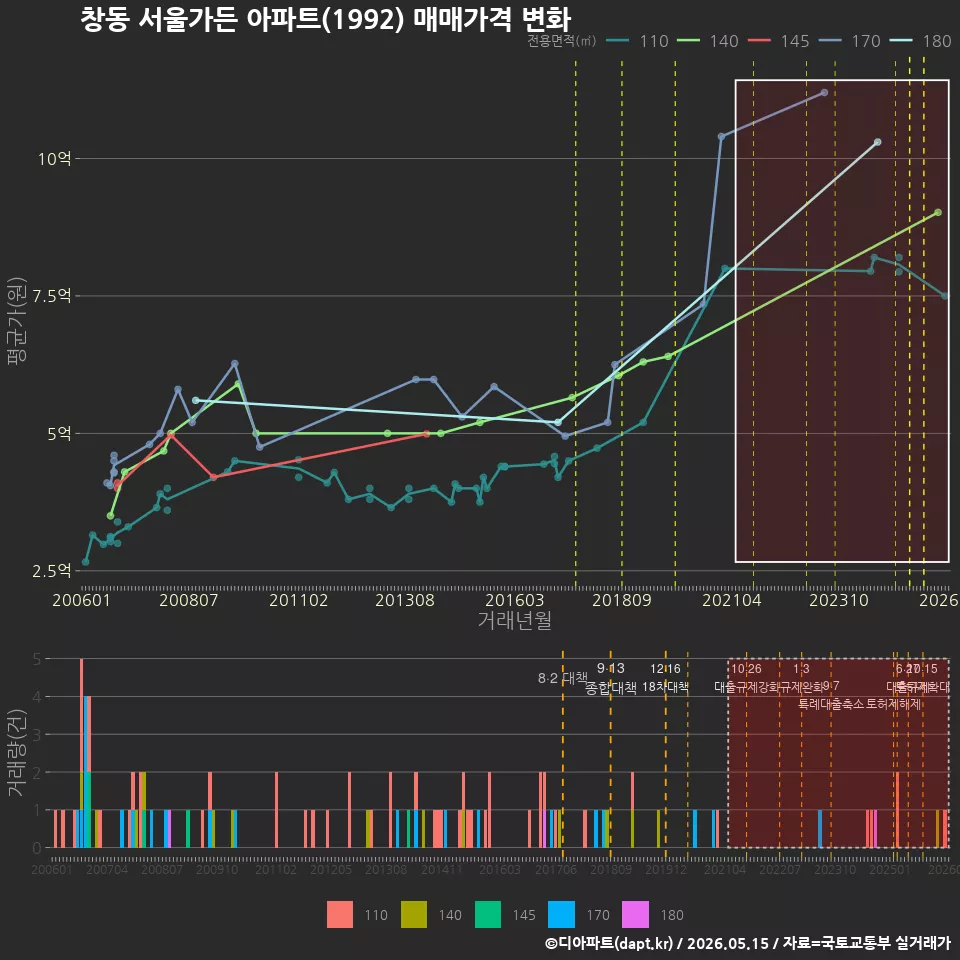Click the highest 170 line data point above 10억
This screenshot has height=960, width=960.
pos(824,92)
